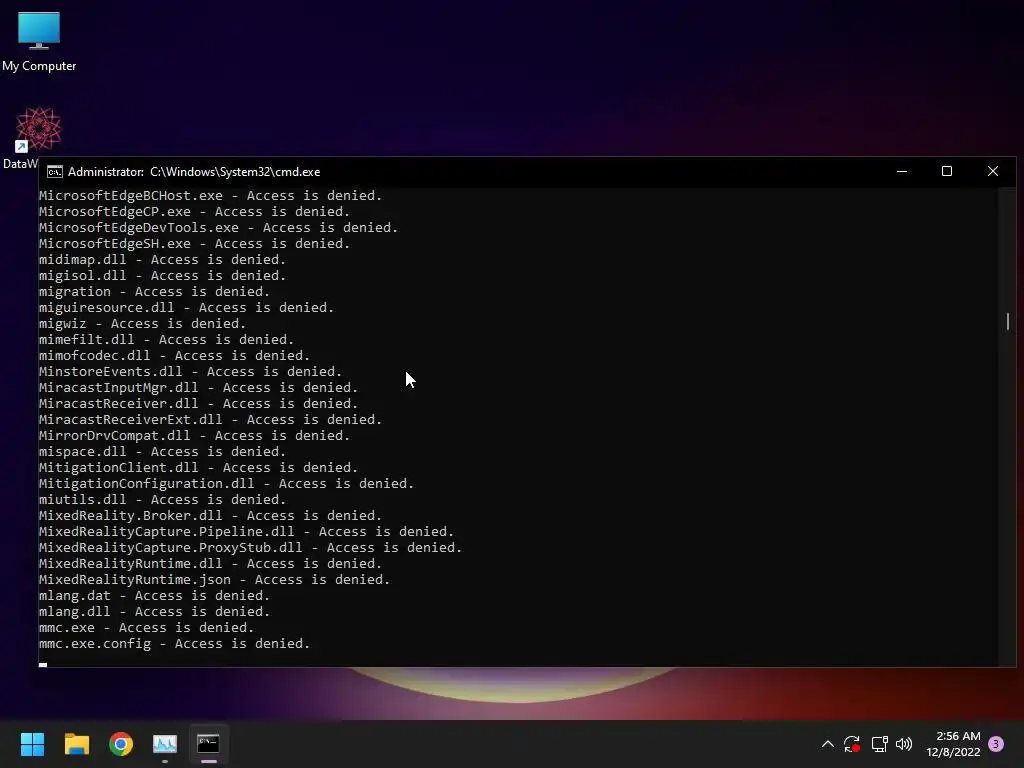This screenshot has width=1024, height=768.
Task: Click the line mispace.dll - Access is denied.
Action: tap(163, 451)
